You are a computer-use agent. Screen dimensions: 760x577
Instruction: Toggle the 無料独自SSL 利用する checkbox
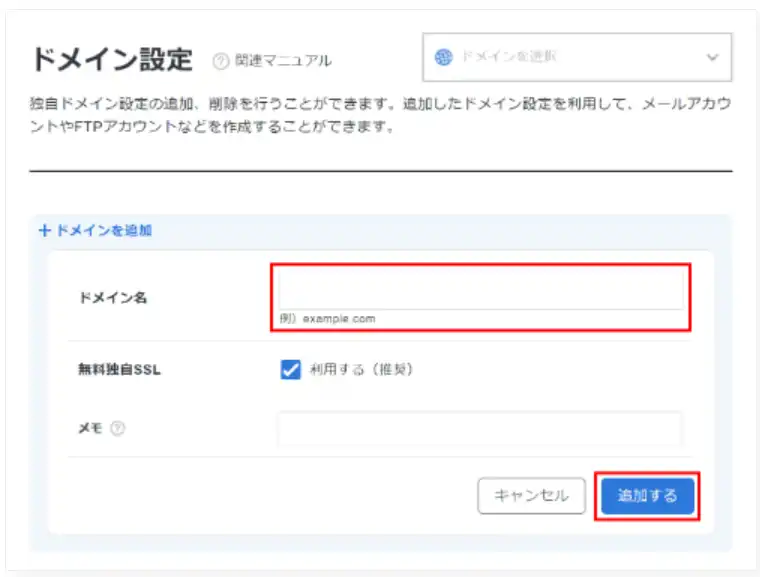click(290, 369)
